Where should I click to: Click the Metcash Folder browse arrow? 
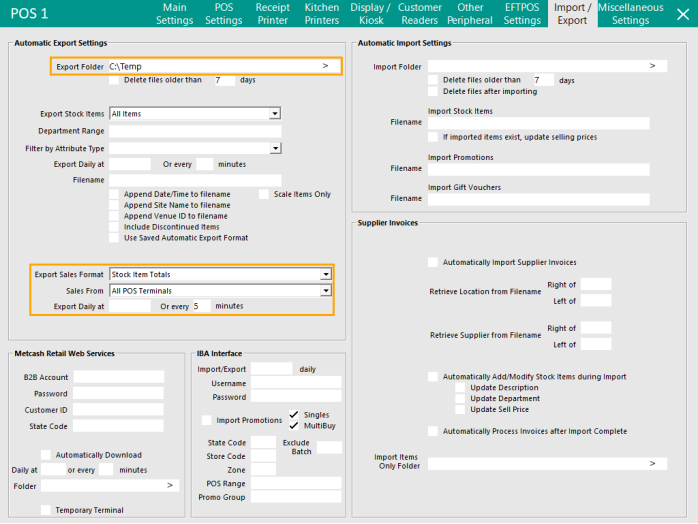coord(170,485)
